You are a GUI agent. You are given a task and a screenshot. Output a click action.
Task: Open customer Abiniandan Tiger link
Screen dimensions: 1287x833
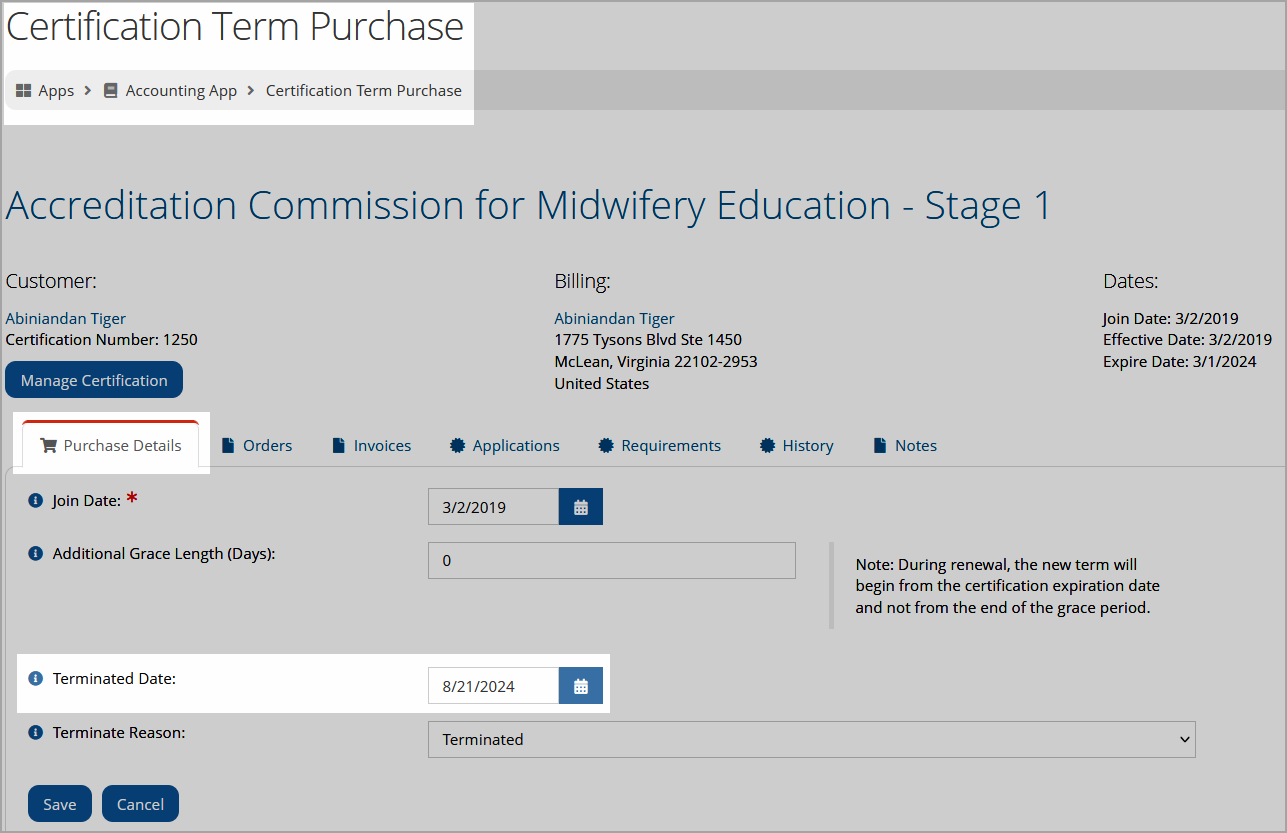pos(66,318)
